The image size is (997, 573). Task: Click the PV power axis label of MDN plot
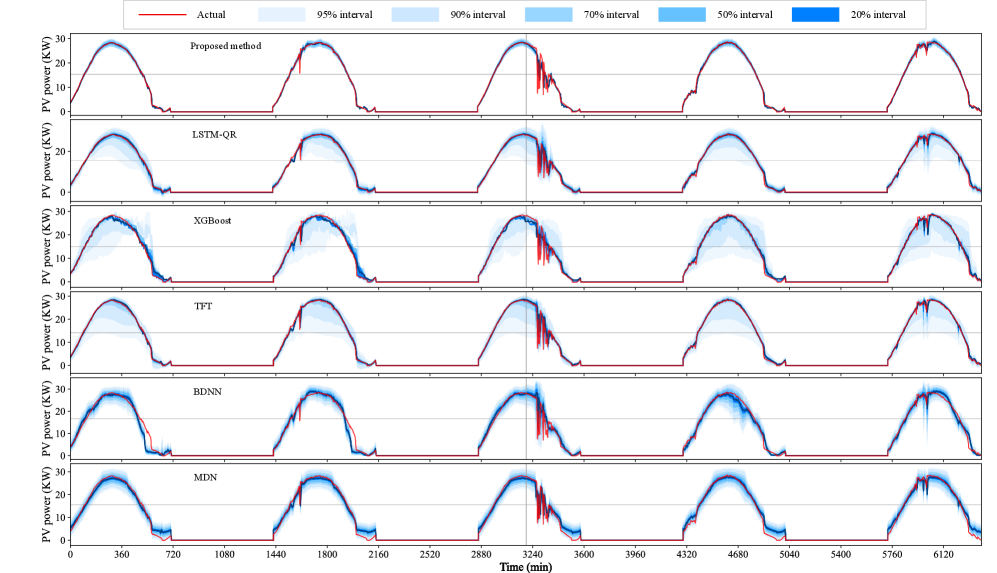[x=47, y=501]
